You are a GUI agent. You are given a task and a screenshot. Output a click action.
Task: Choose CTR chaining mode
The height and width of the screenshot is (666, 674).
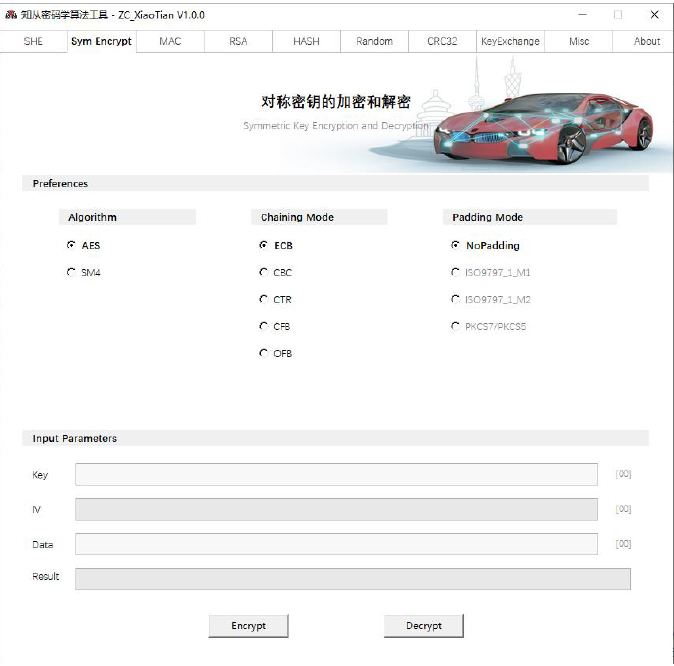coord(264,299)
